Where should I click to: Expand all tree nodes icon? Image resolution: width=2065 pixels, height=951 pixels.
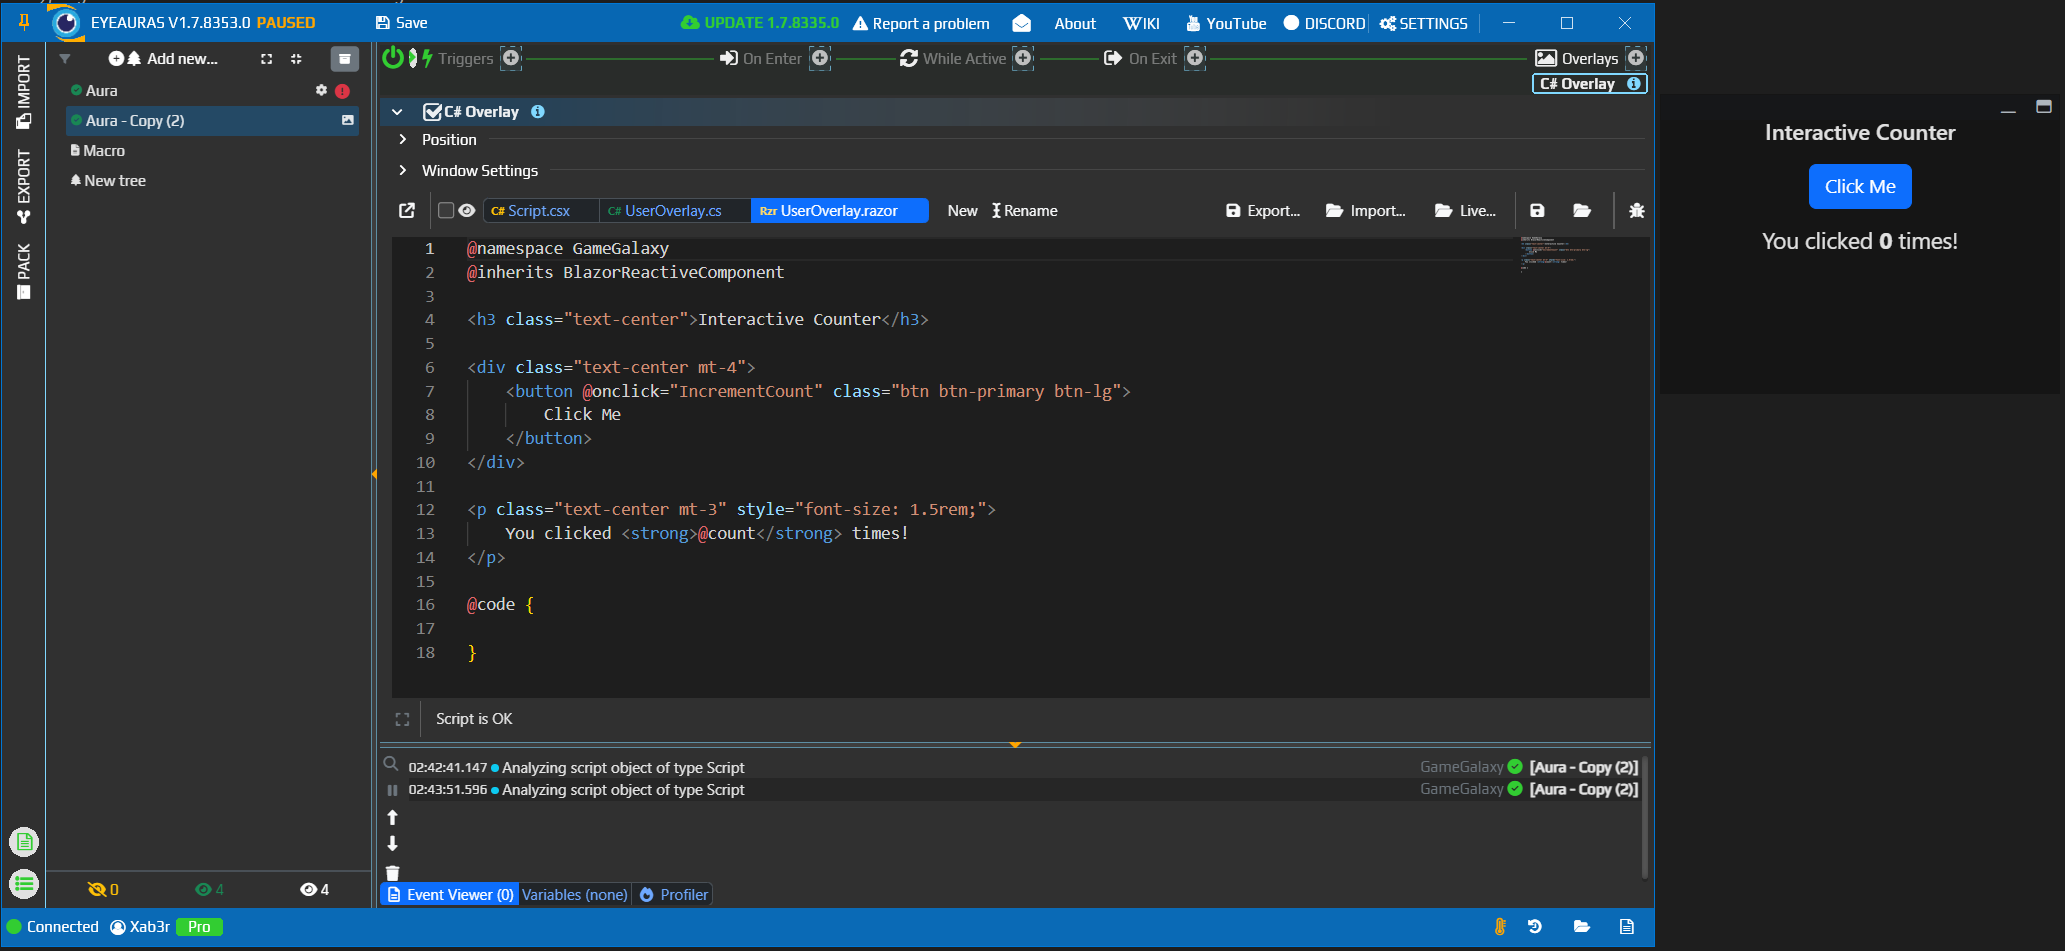tap(266, 59)
